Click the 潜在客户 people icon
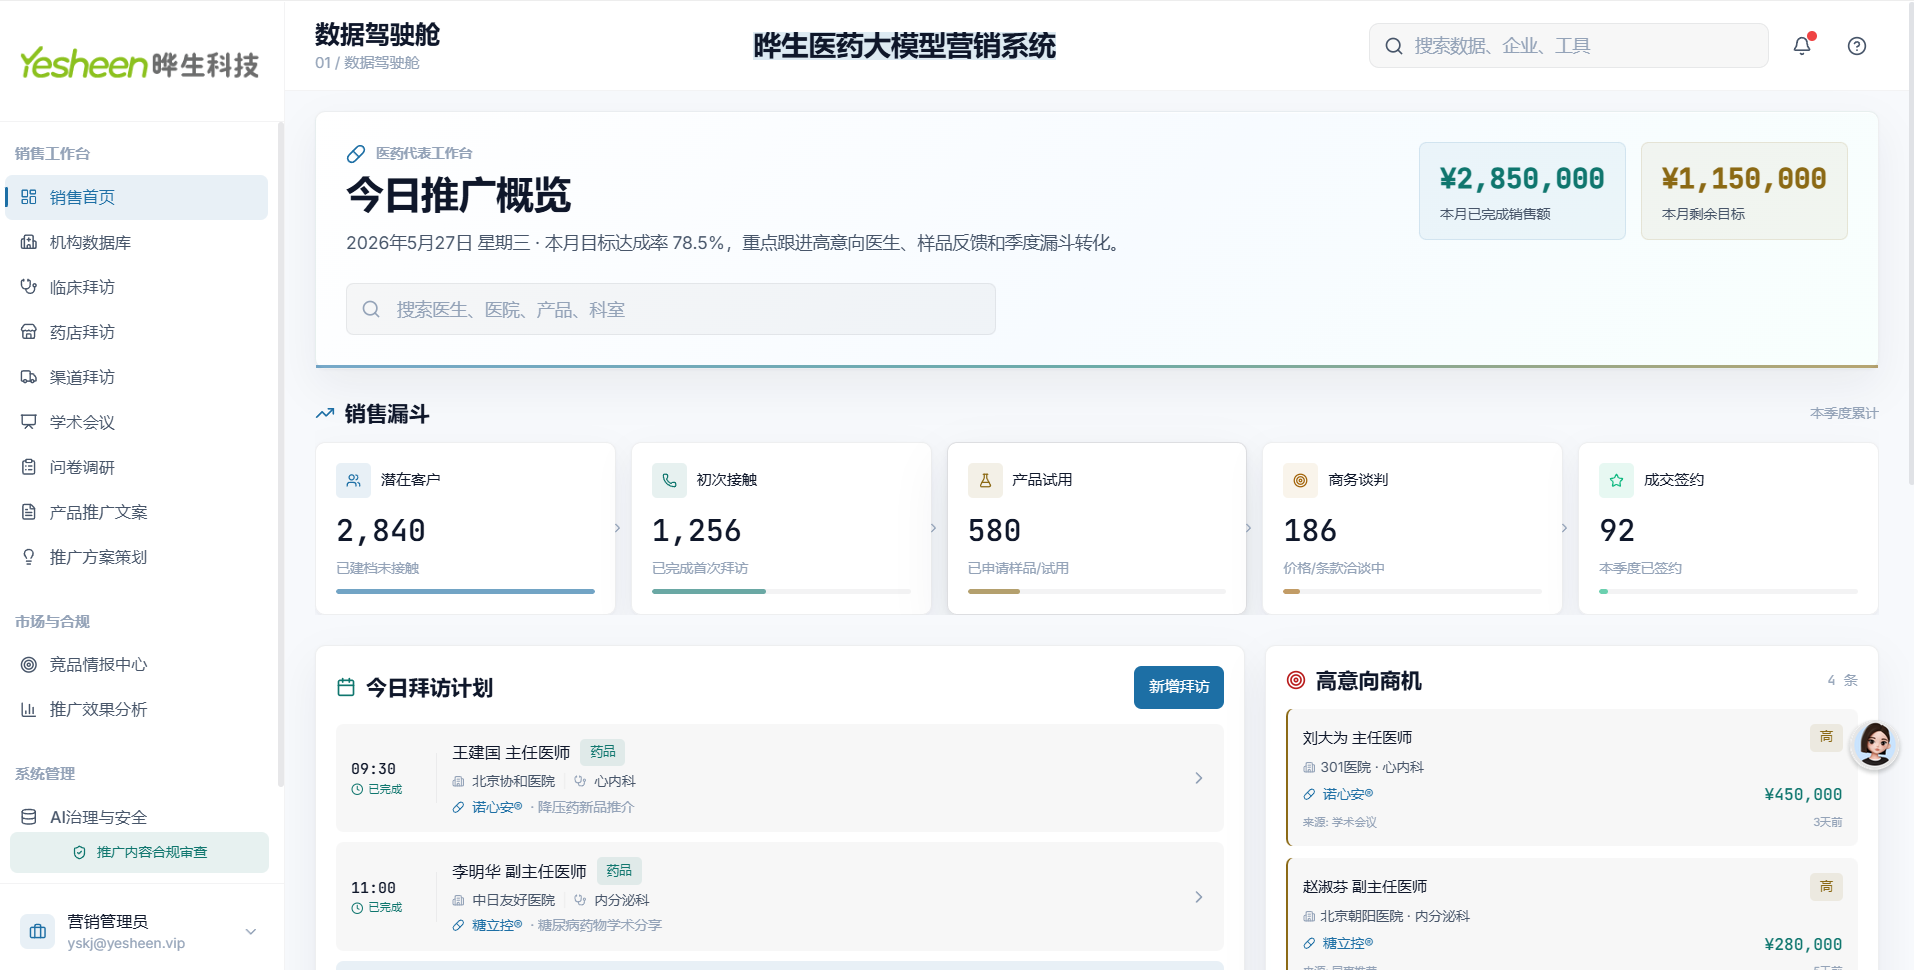 coord(353,480)
